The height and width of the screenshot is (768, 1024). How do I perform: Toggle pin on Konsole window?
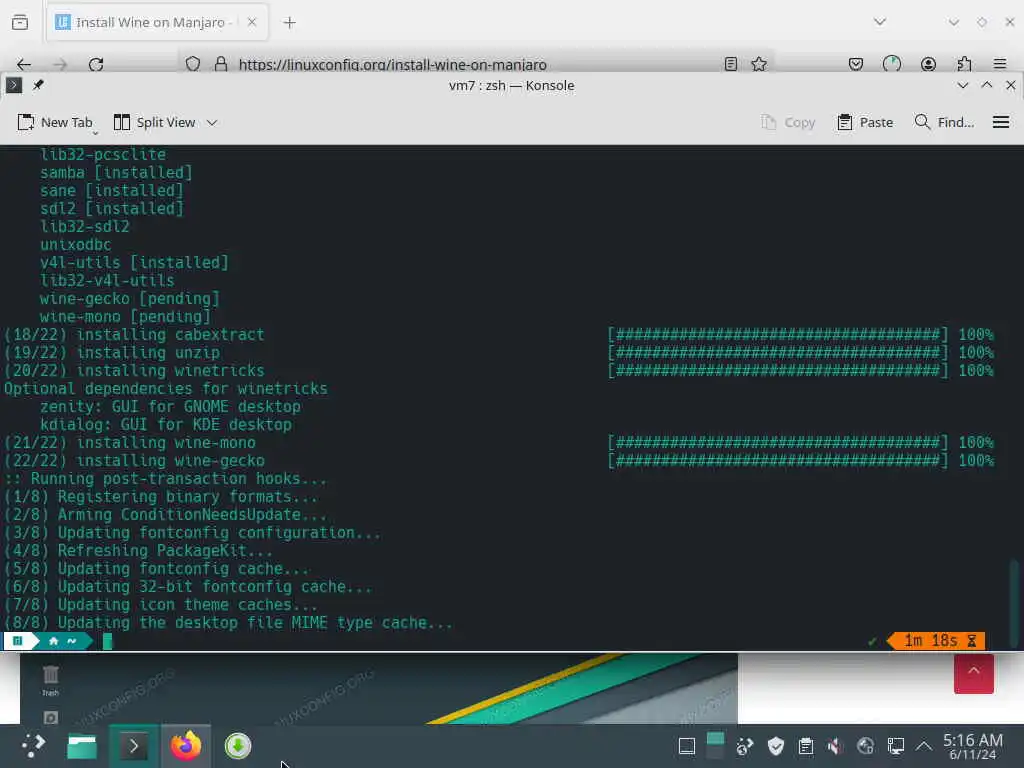pyautogui.click(x=39, y=85)
